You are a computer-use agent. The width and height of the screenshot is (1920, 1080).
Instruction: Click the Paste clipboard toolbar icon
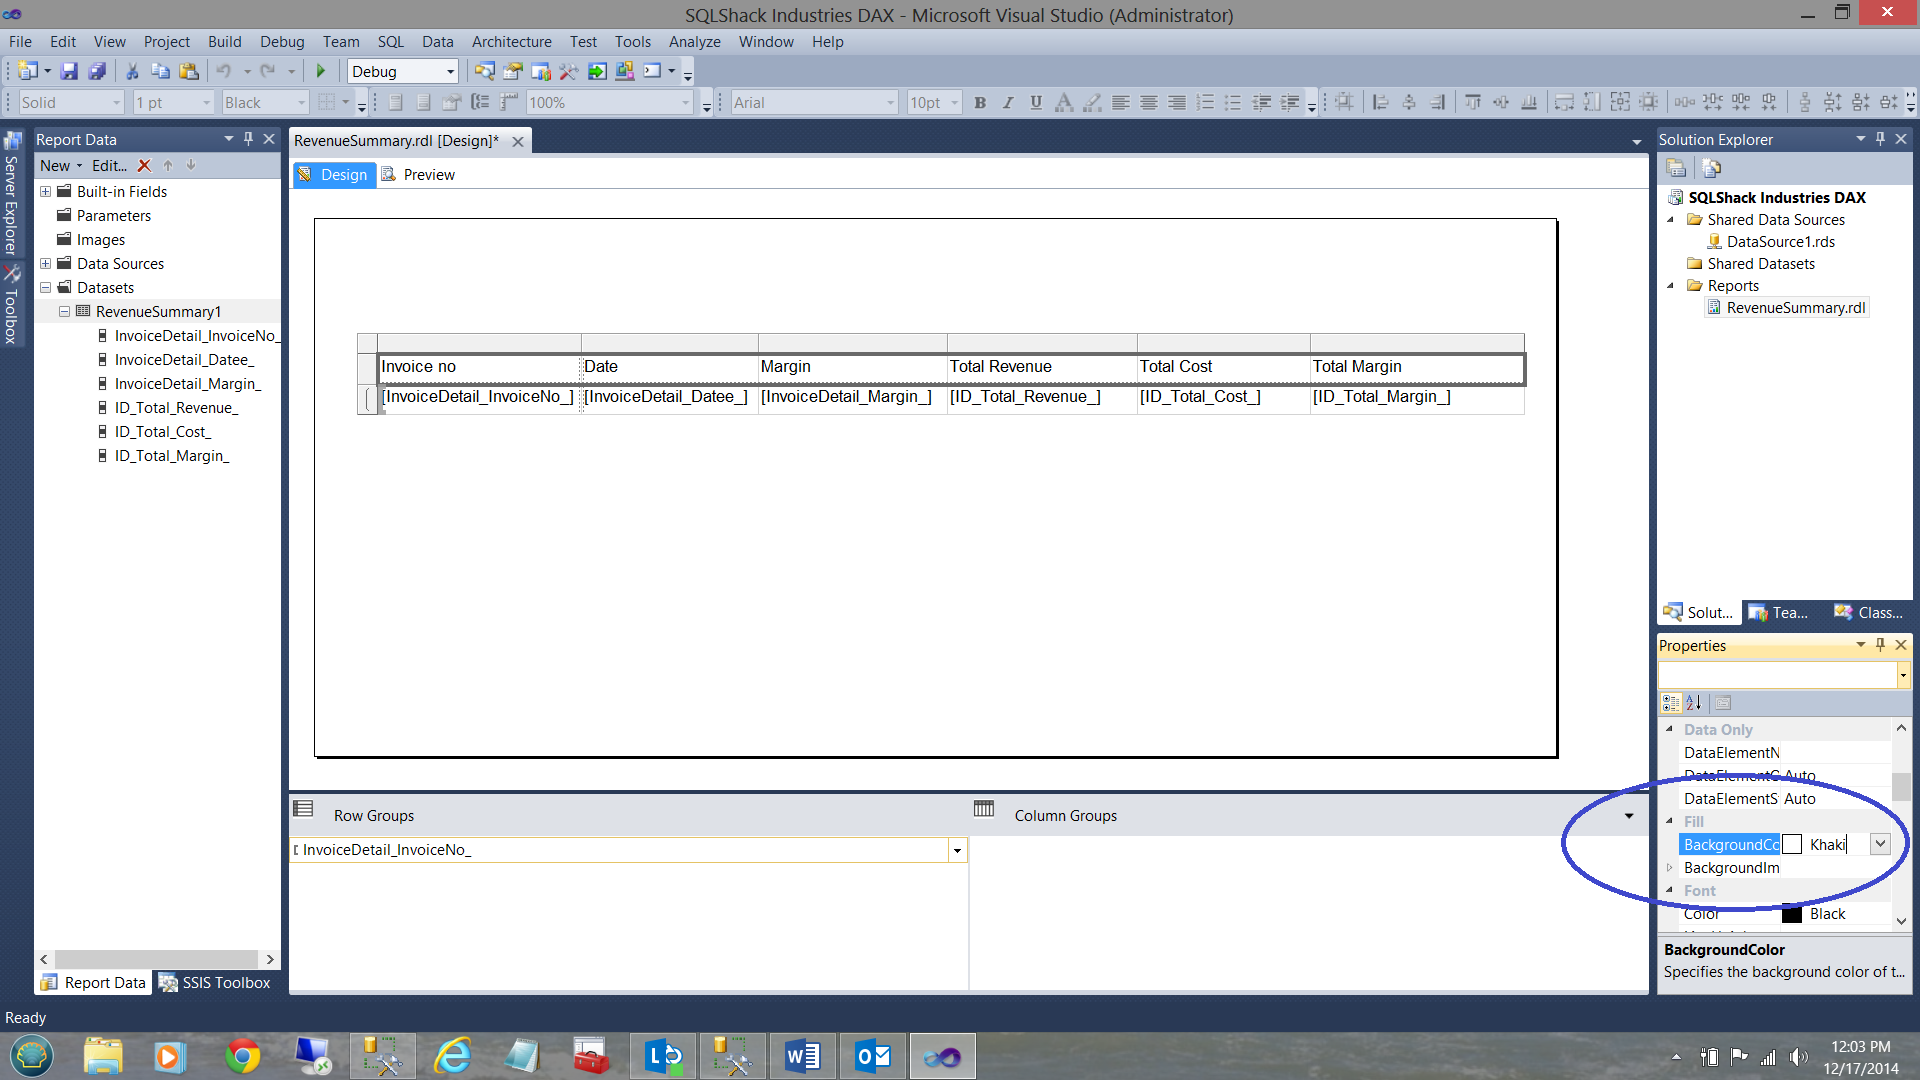point(188,71)
